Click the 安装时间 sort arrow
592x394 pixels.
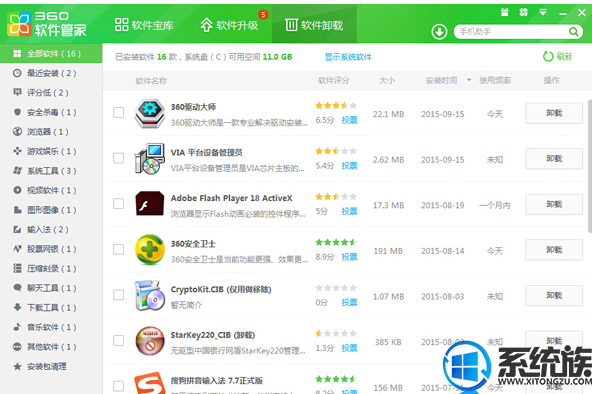point(469,80)
